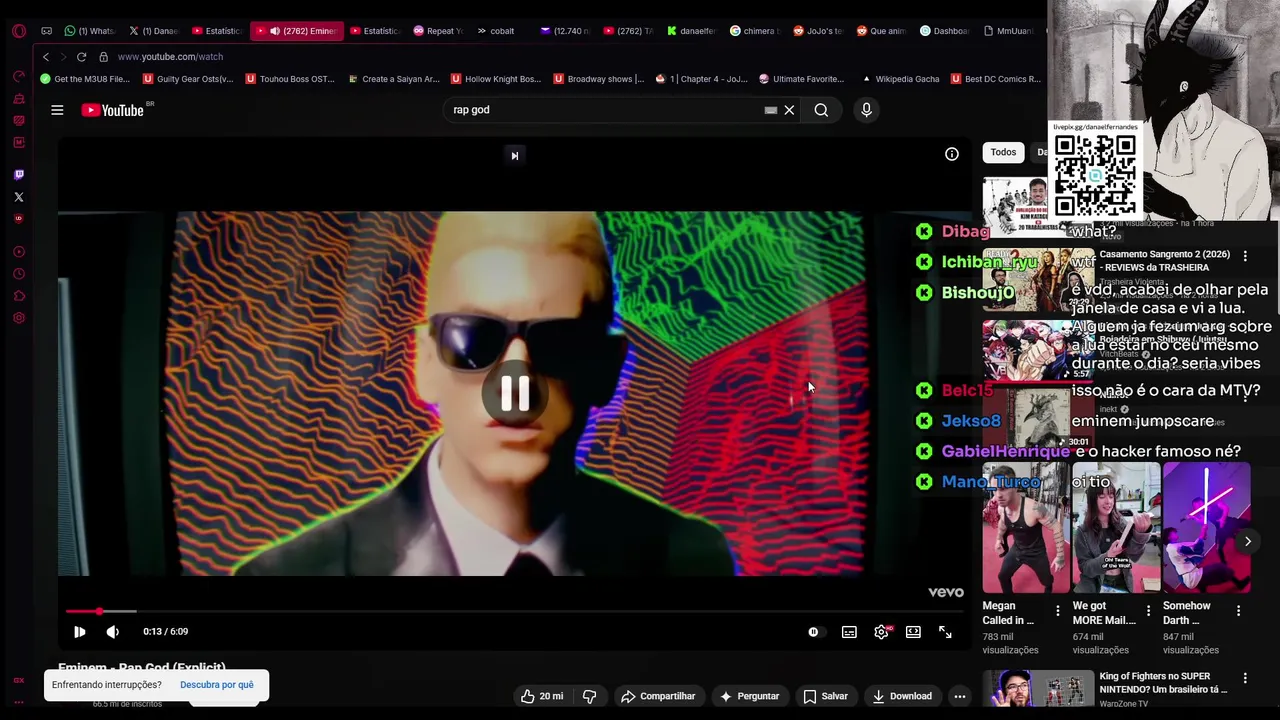The image size is (1280, 720).
Task: Select the 'Todos' filter chip
Action: point(1003,152)
